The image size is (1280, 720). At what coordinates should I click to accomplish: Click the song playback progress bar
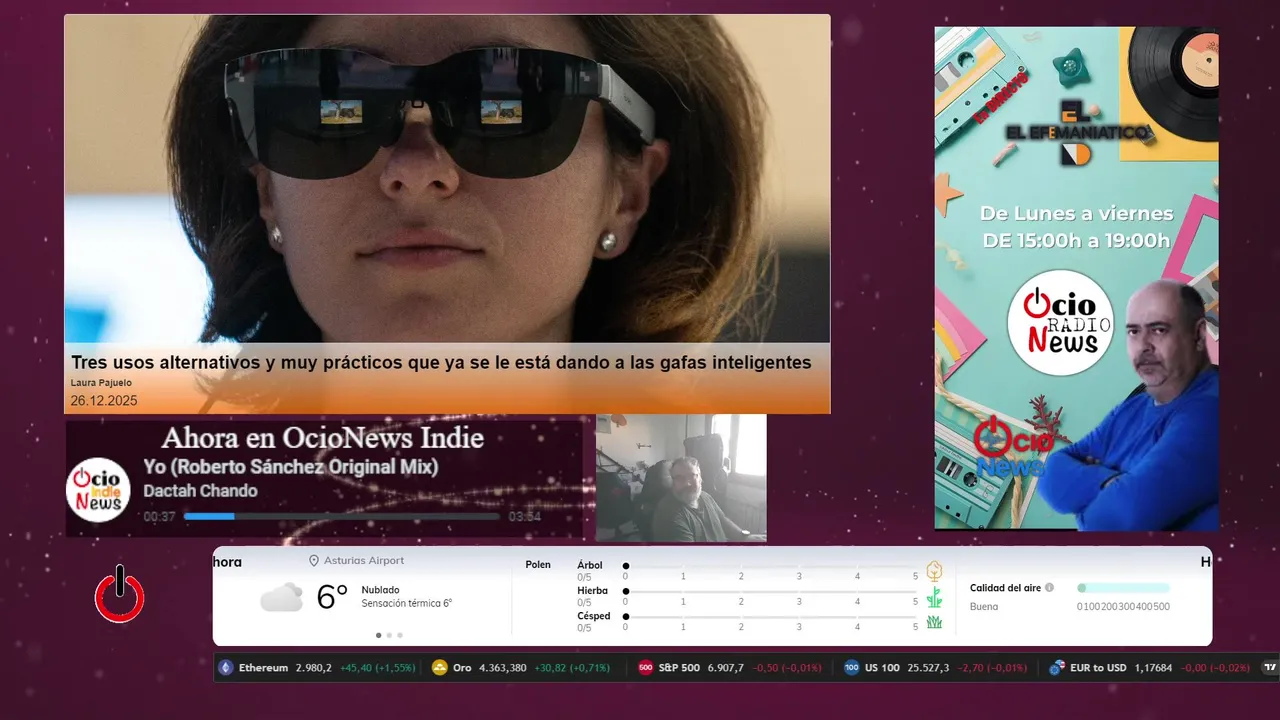(342, 516)
